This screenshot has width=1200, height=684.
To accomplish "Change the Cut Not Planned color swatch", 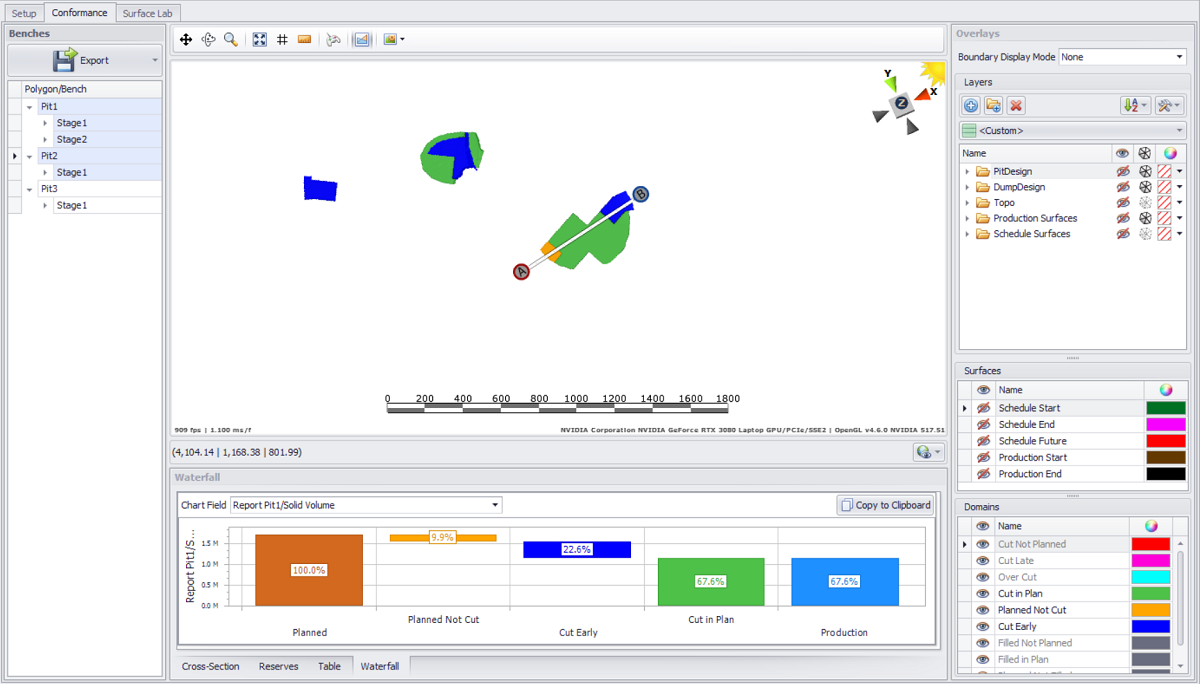I will tap(1151, 544).
